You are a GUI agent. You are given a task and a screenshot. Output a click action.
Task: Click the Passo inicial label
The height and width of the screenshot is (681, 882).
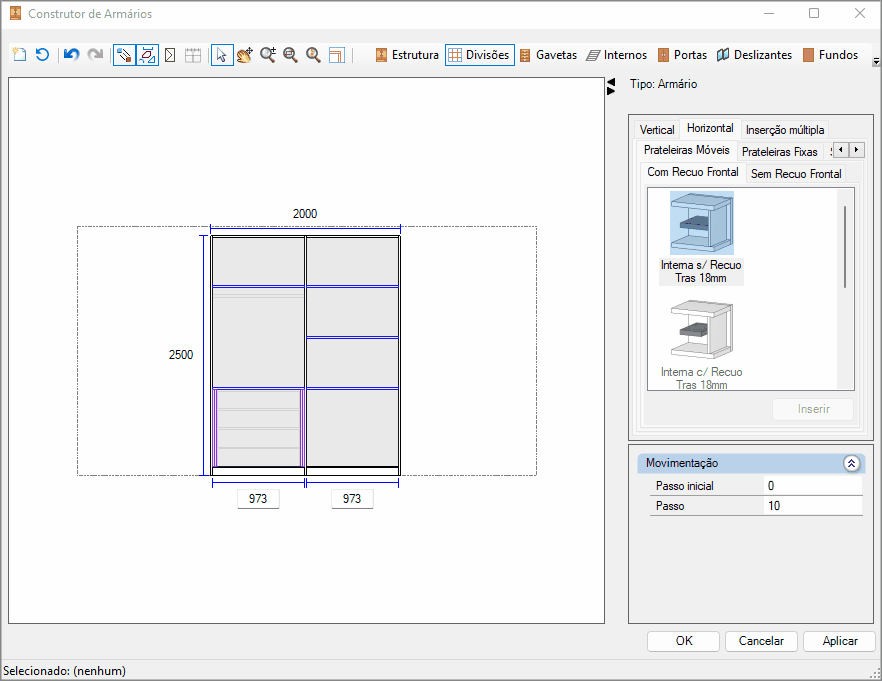(x=685, y=486)
